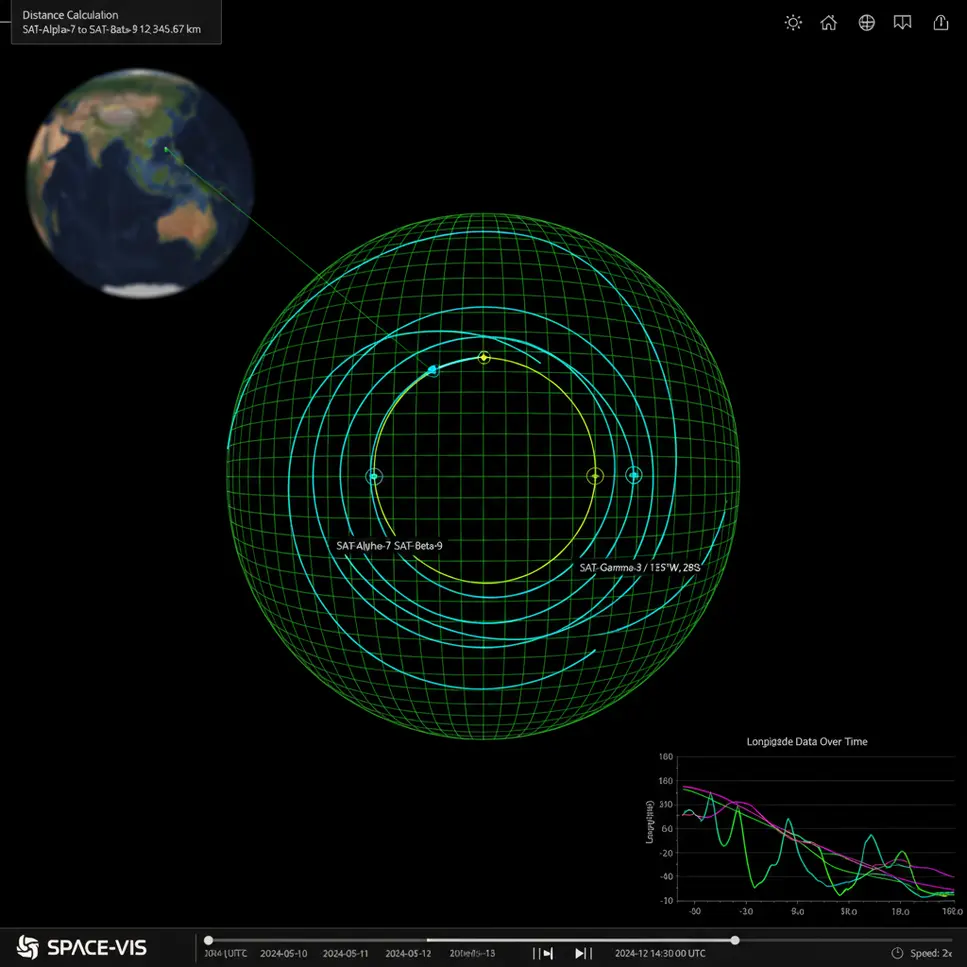
Task: Click the share/export icon
Action: point(940,23)
